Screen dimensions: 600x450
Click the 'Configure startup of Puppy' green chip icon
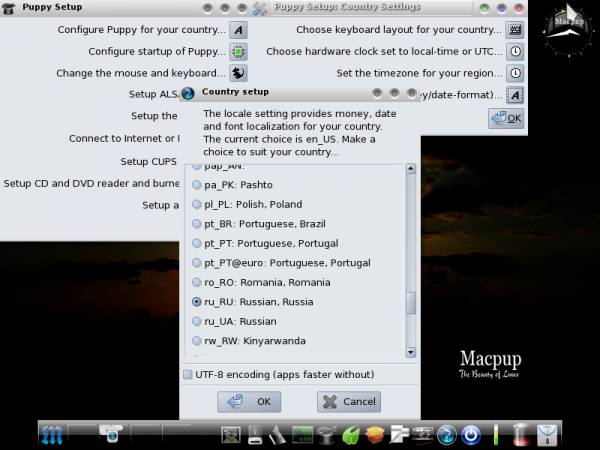click(x=238, y=51)
